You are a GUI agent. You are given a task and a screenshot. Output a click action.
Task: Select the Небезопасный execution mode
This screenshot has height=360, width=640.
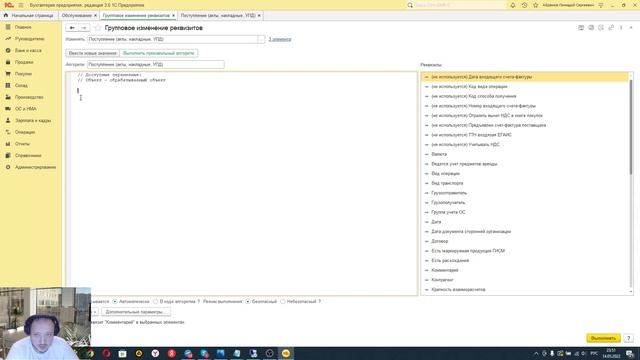282,302
